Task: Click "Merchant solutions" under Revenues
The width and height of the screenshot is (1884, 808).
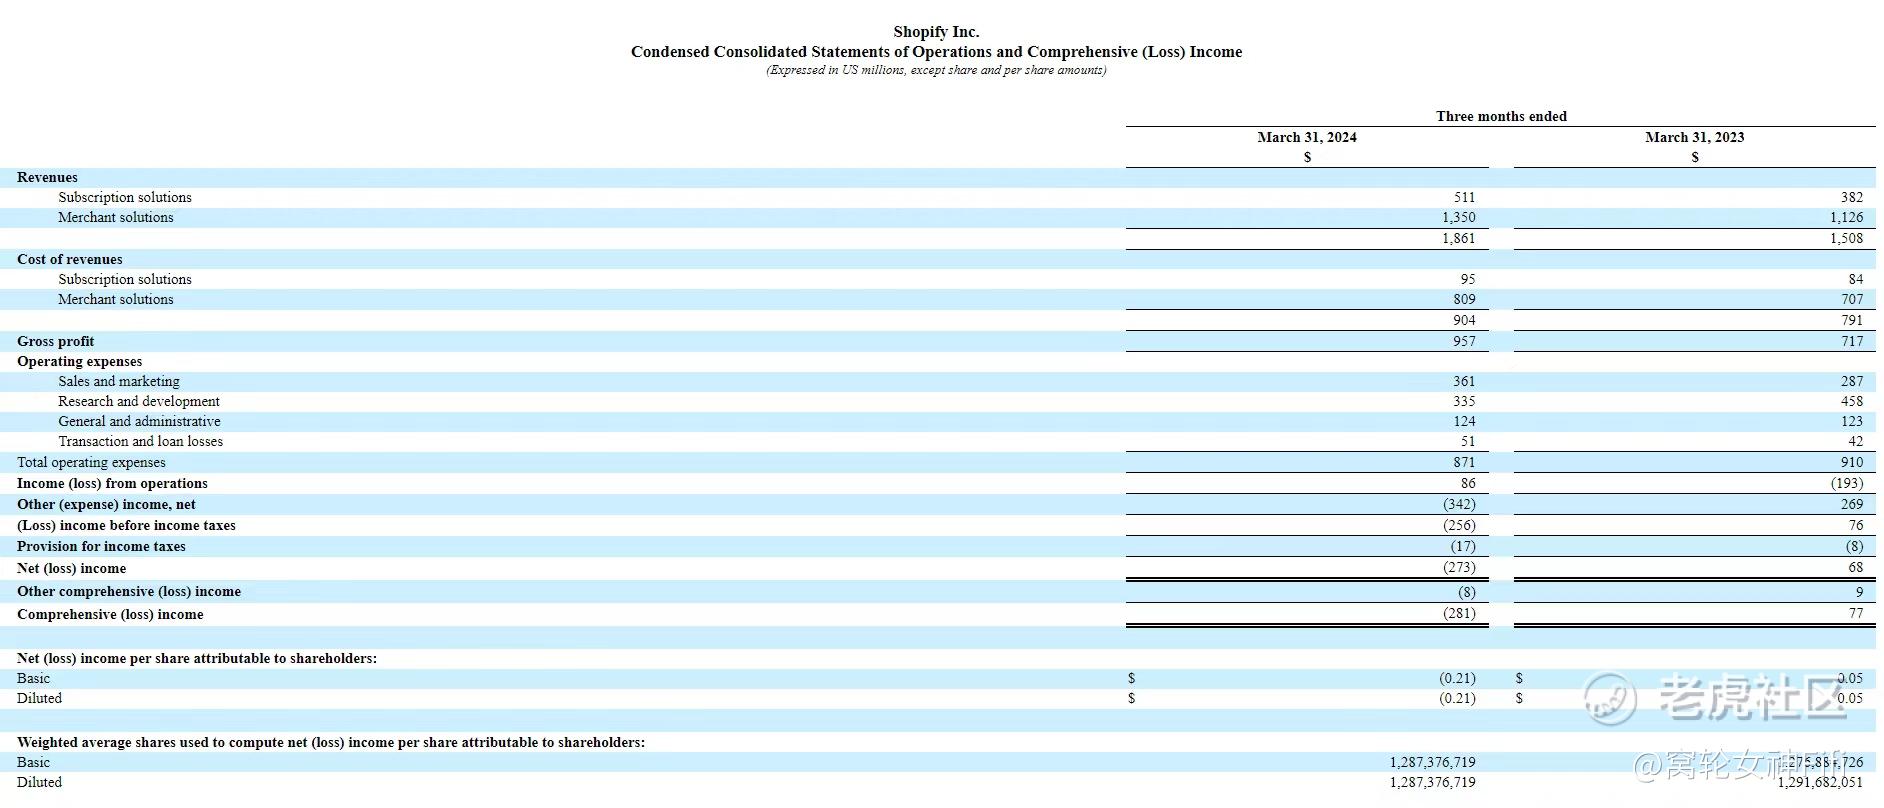Action: (116, 217)
